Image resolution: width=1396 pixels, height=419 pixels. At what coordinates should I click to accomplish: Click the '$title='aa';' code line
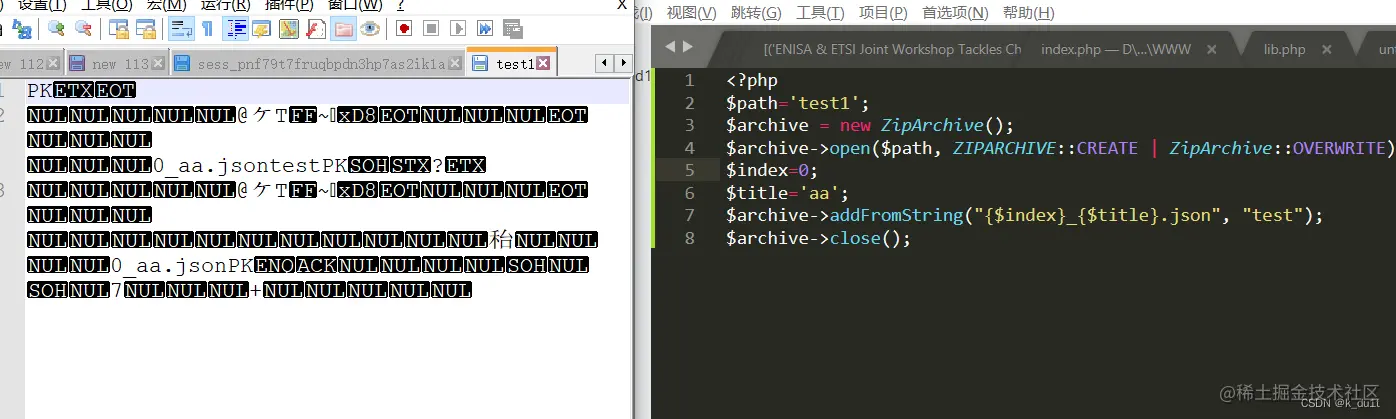(x=787, y=193)
